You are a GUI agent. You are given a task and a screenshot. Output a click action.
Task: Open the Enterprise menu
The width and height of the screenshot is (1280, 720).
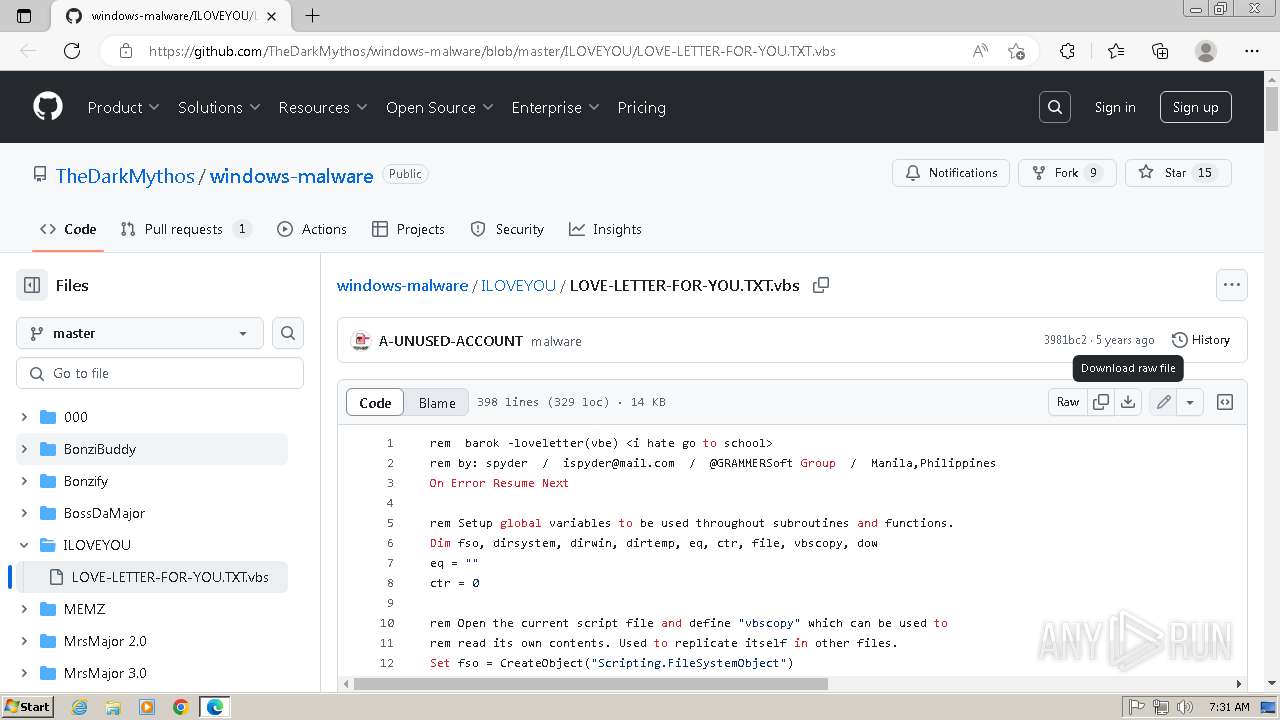pos(555,107)
